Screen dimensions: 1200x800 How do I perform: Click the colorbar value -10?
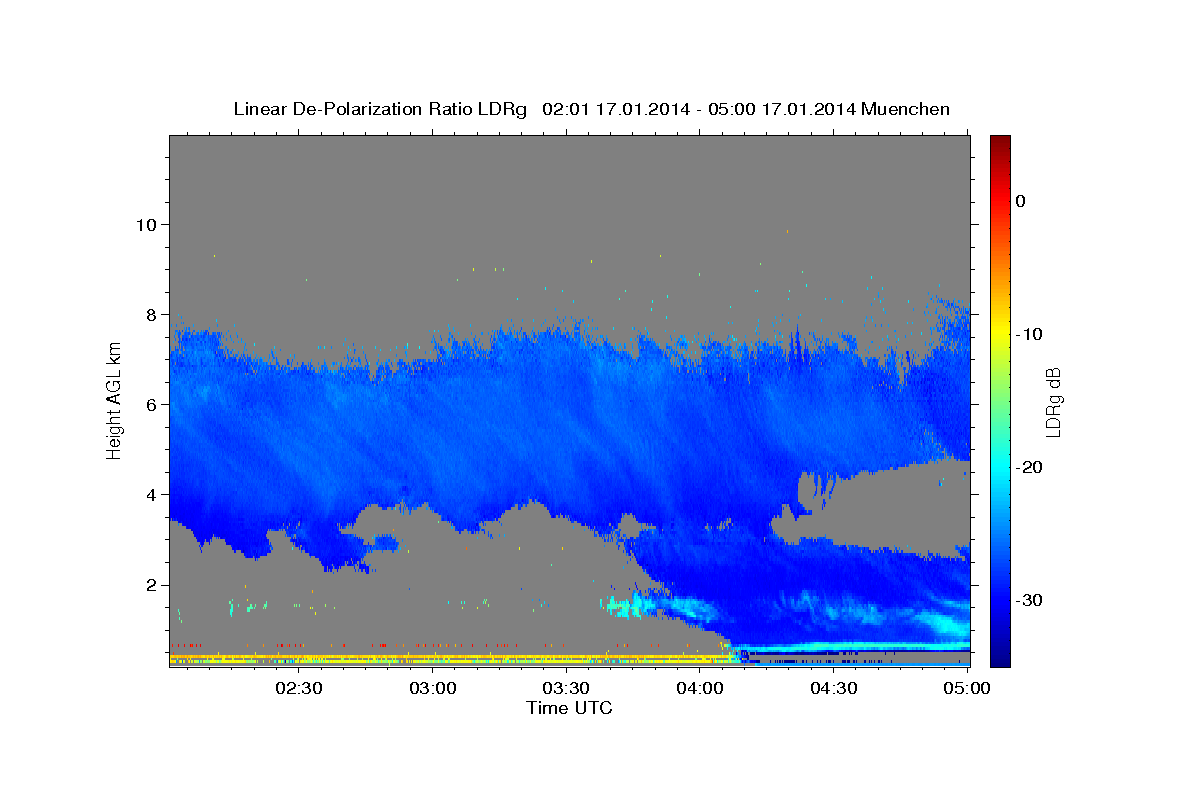[1029, 334]
